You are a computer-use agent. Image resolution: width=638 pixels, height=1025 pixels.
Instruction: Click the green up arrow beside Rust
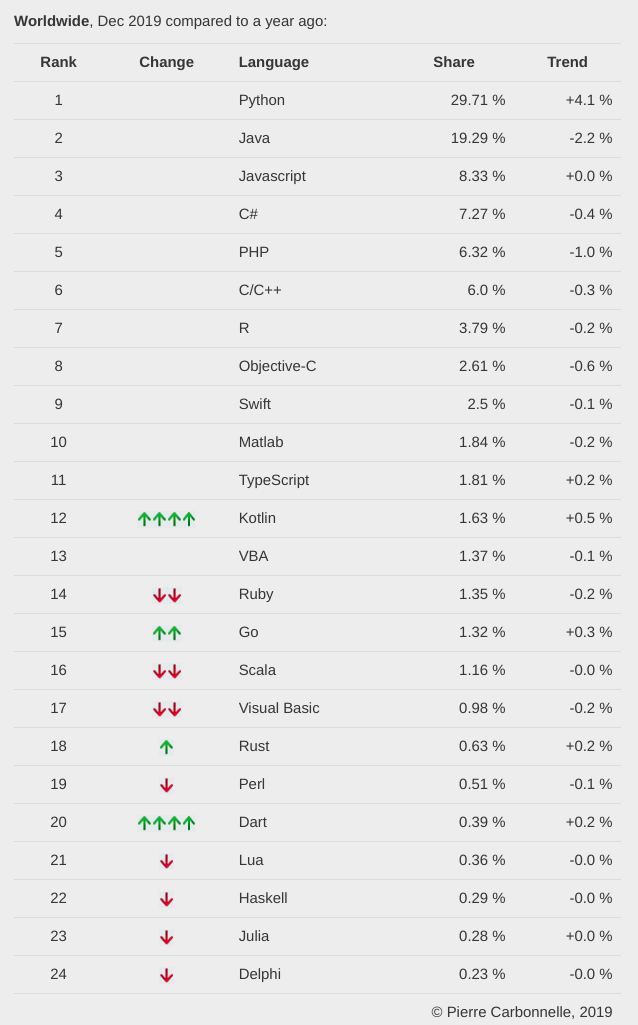pyautogui.click(x=166, y=747)
